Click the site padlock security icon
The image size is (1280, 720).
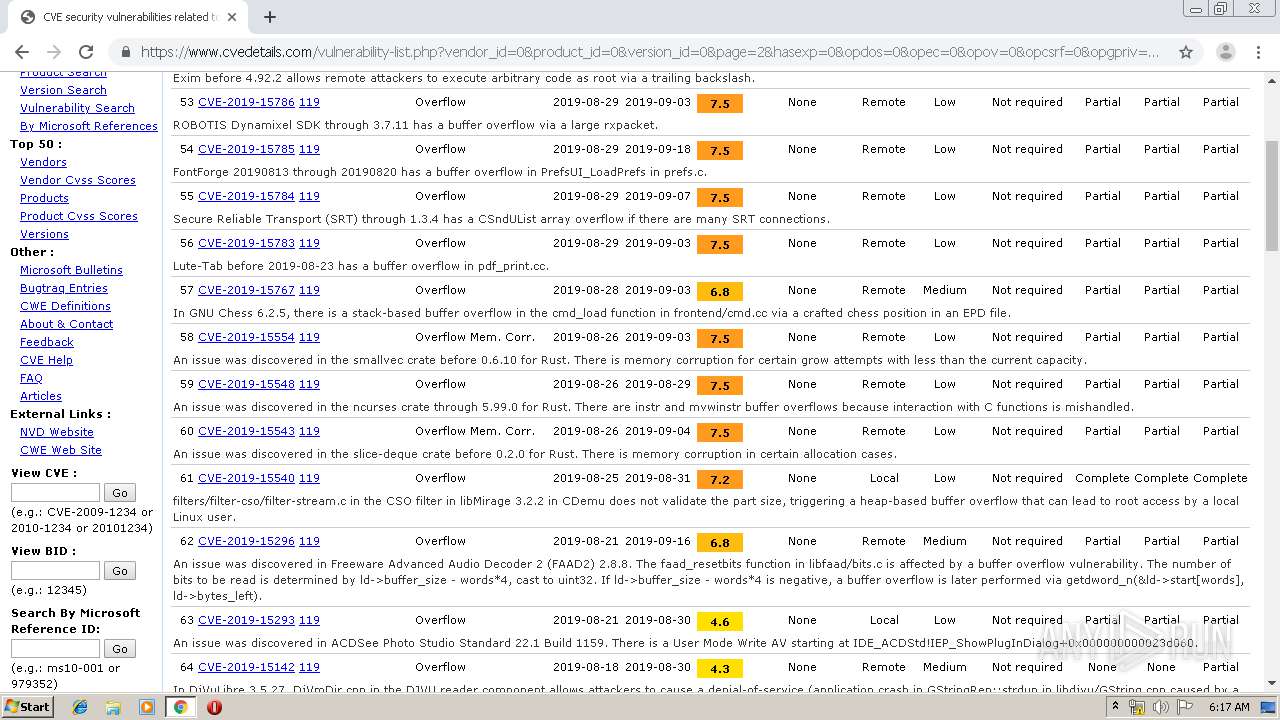tap(125, 52)
